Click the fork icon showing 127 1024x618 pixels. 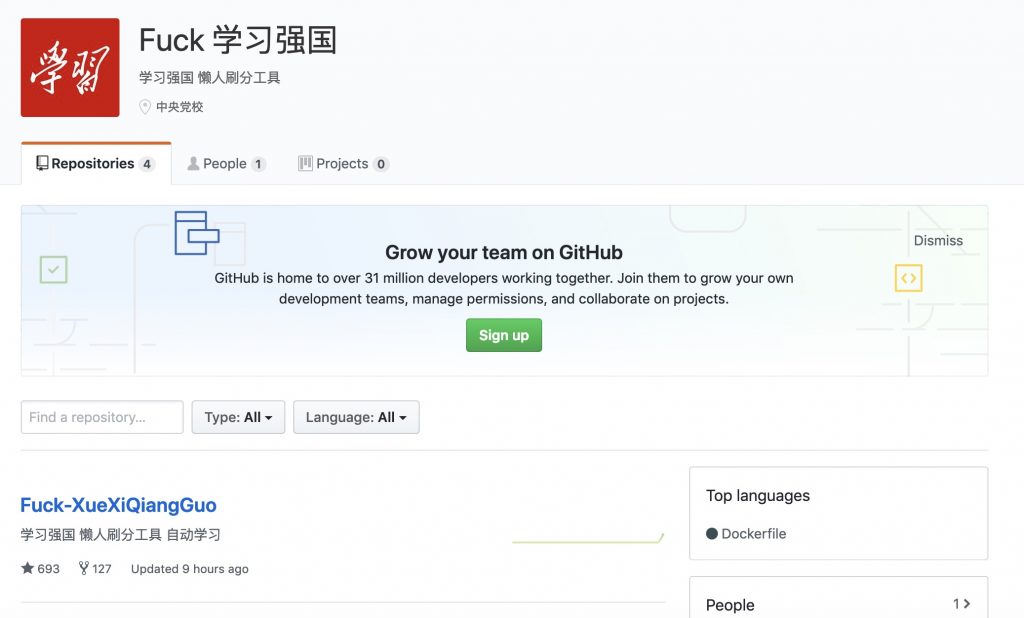coord(84,568)
